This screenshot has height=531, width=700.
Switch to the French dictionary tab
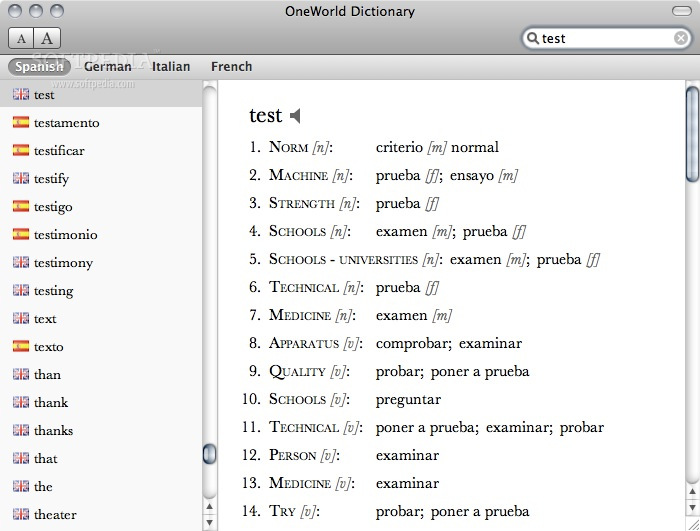tap(232, 67)
